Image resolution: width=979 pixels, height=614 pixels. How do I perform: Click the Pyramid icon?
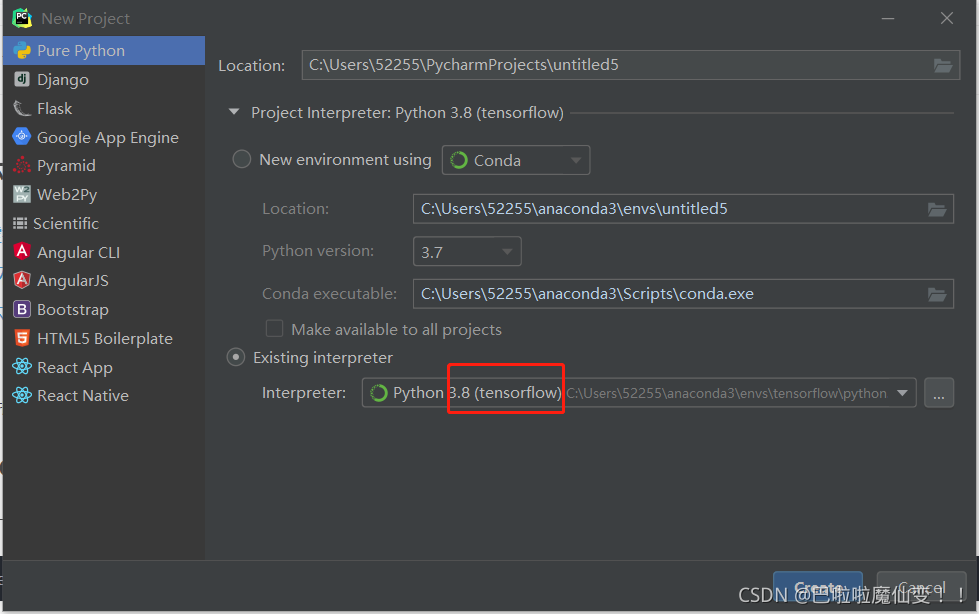[22, 165]
